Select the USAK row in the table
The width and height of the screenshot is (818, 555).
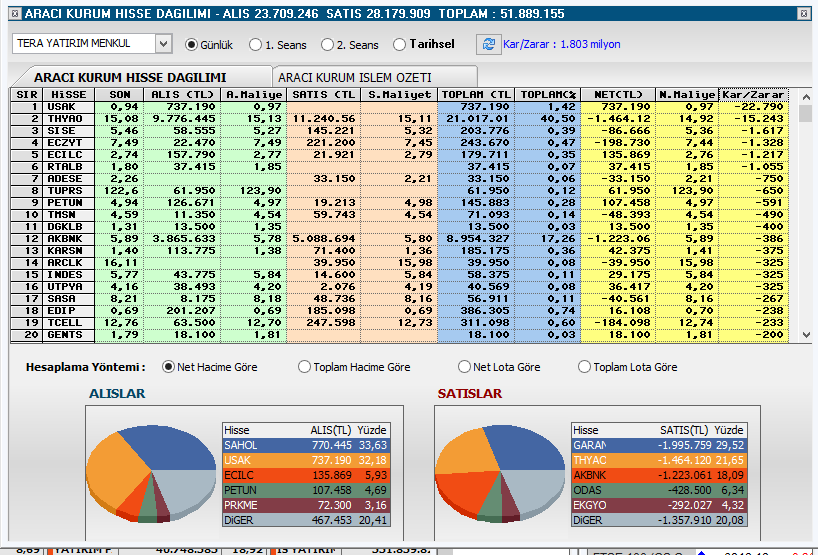[x=399, y=107]
